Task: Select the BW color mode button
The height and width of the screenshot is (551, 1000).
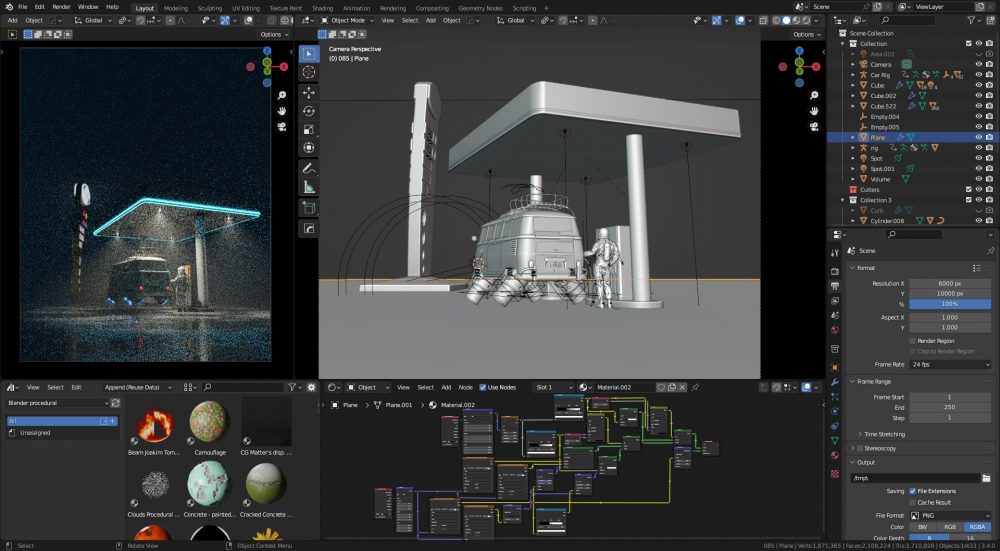Action: tap(923, 527)
